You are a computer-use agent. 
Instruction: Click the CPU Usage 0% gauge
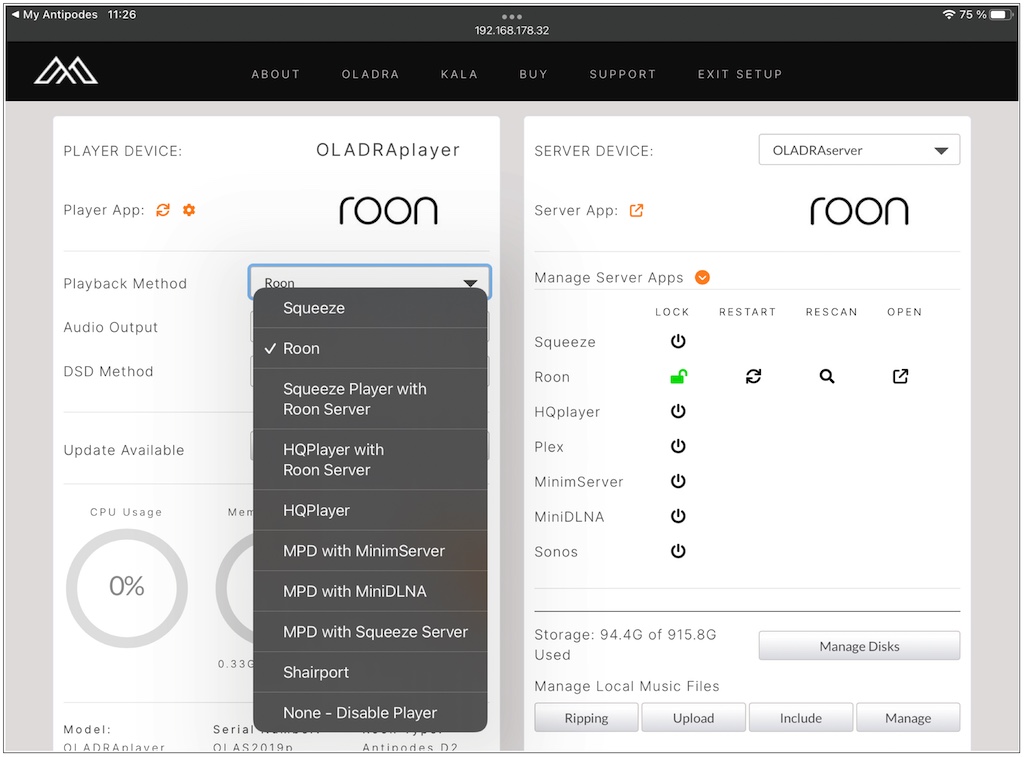pos(127,587)
